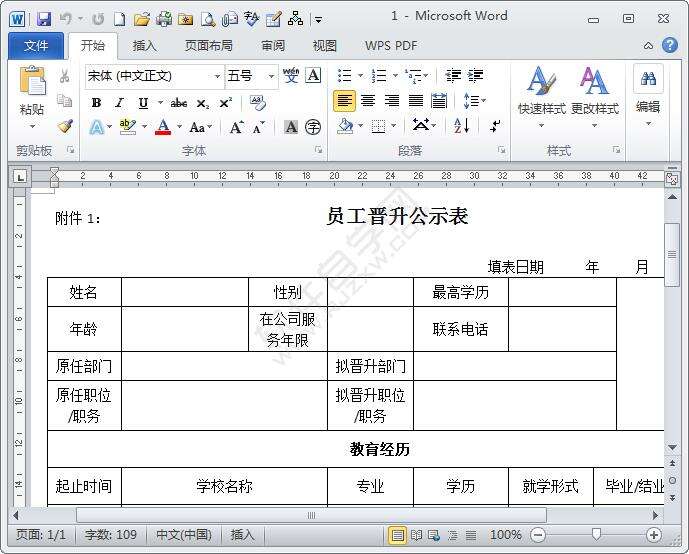
Task: Expand the 粘贴 paste options arrow
Action: (x=32, y=127)
